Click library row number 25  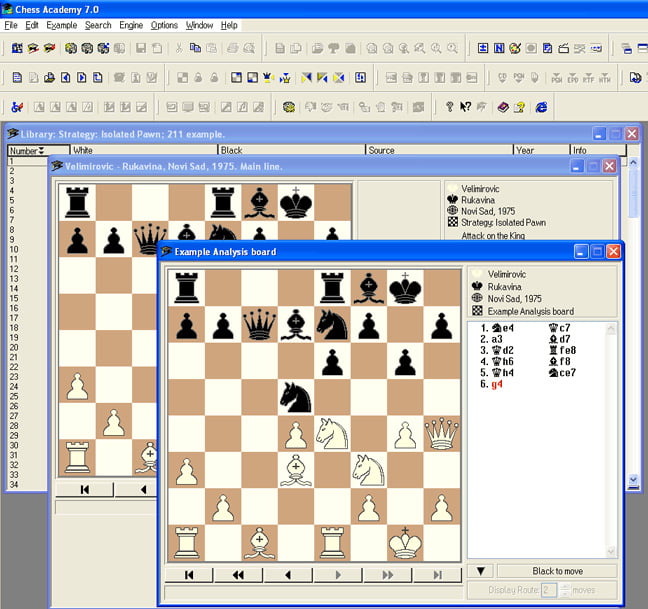[x=14, y=396]
